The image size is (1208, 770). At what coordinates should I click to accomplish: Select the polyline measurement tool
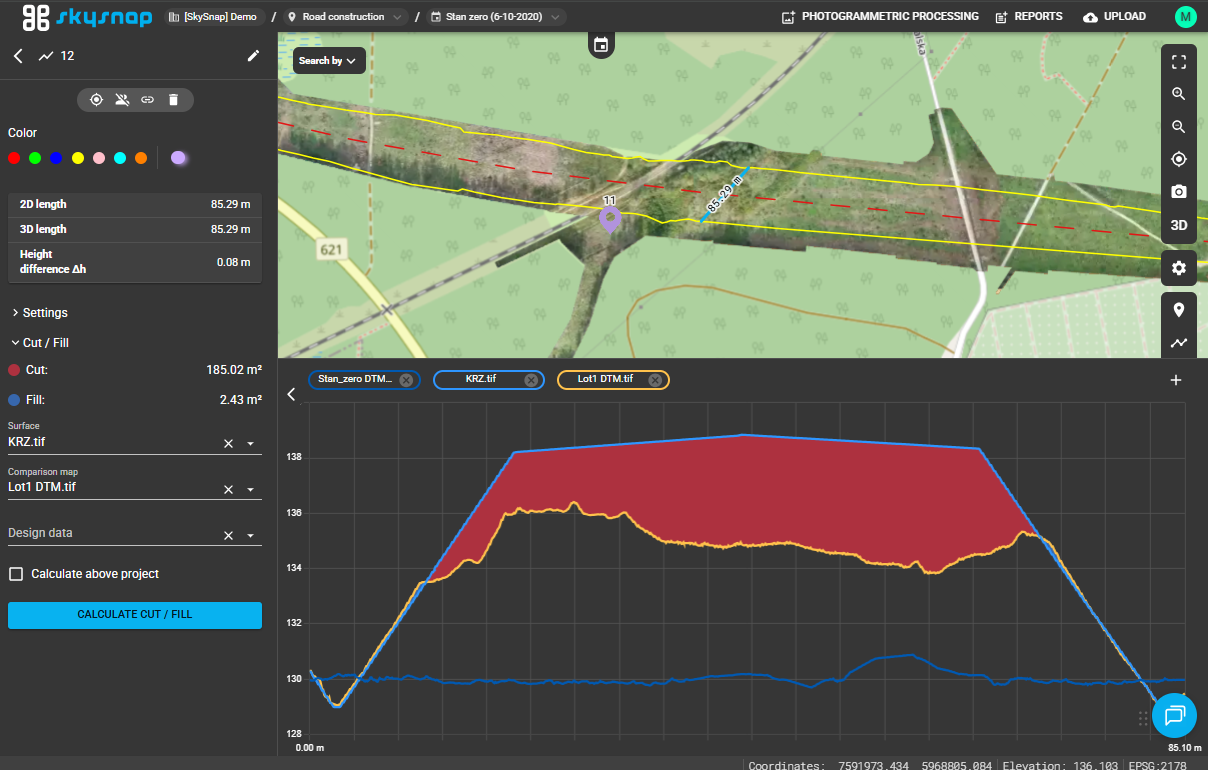pos(1179,342)
